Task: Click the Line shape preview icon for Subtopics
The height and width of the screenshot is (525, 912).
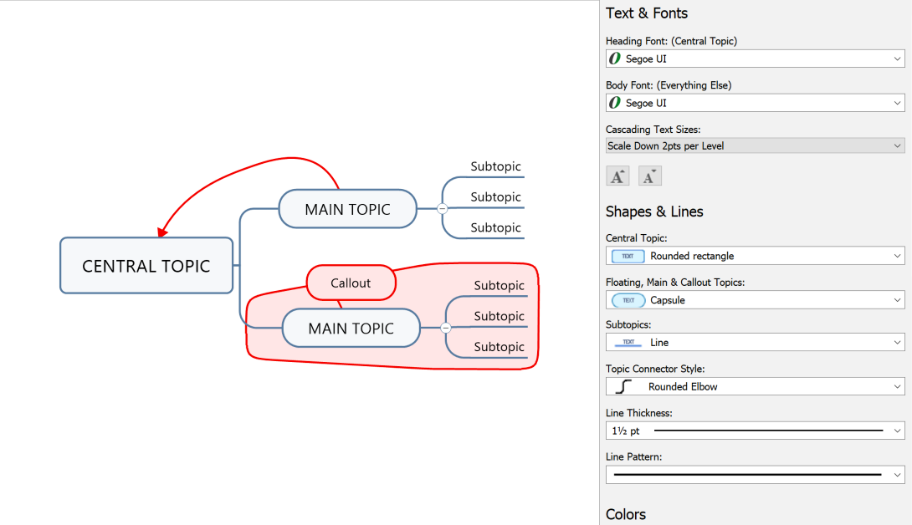Action: coord(628,342)
